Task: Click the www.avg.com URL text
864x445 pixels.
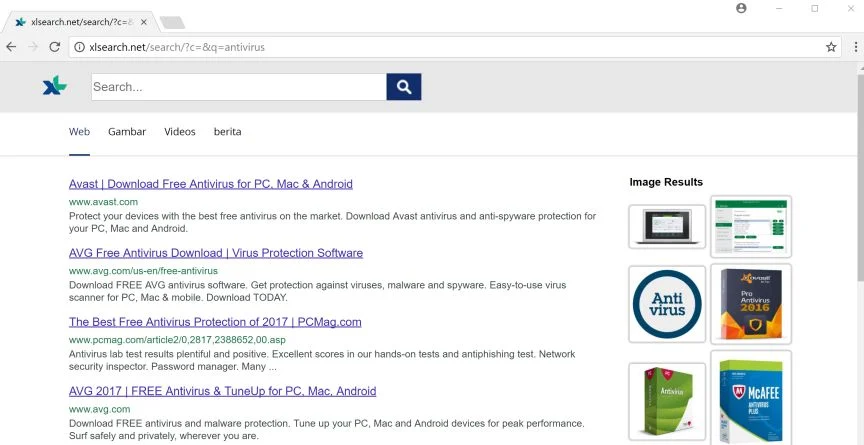Action: (100, 409)
